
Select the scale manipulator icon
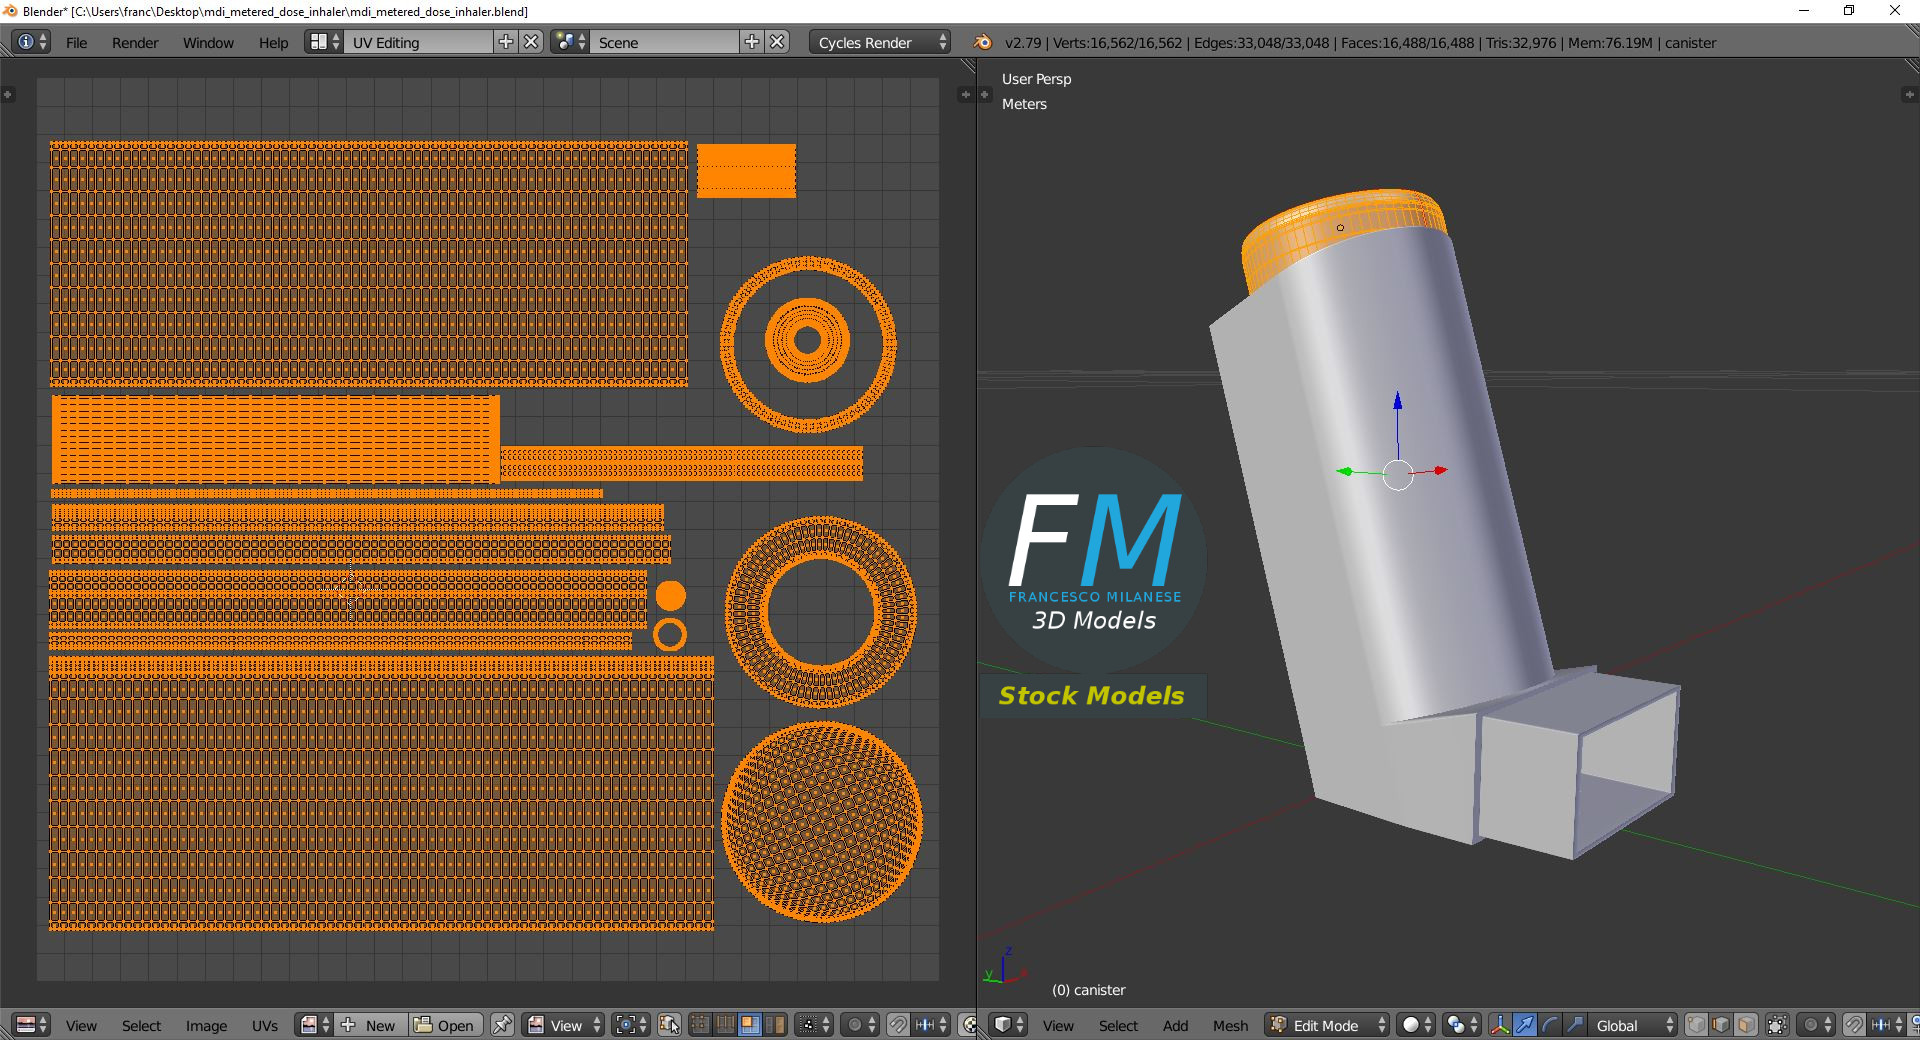pyautogui.click(x=1575, y=1025)
